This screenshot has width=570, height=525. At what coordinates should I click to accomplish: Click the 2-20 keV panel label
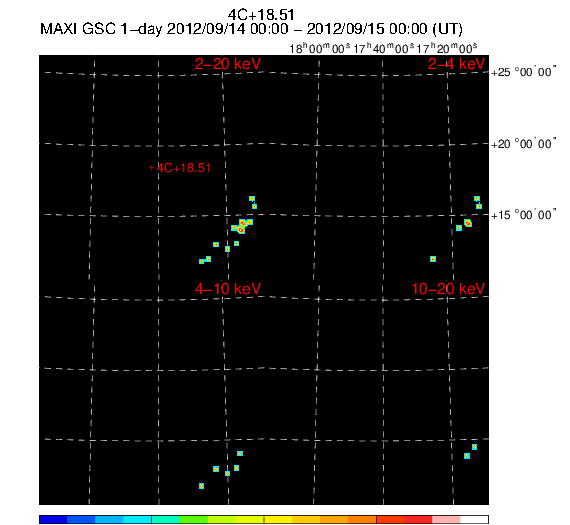pos(228,64)
